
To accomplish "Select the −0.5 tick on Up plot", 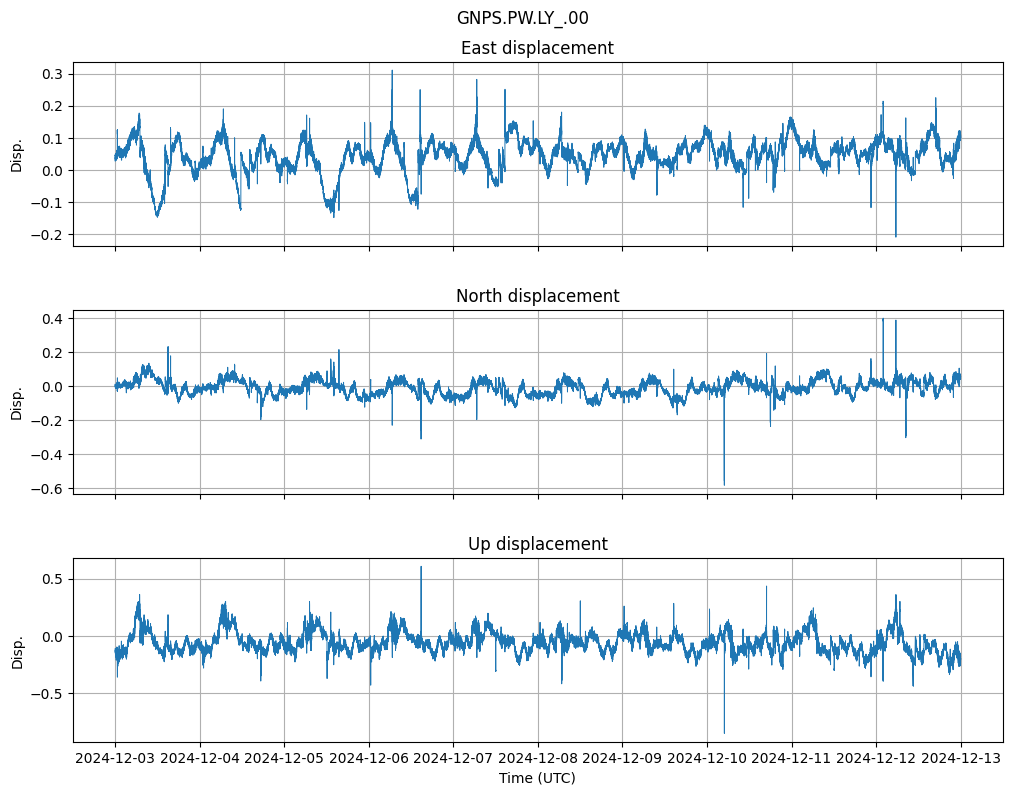I will [x=48, y=694].
